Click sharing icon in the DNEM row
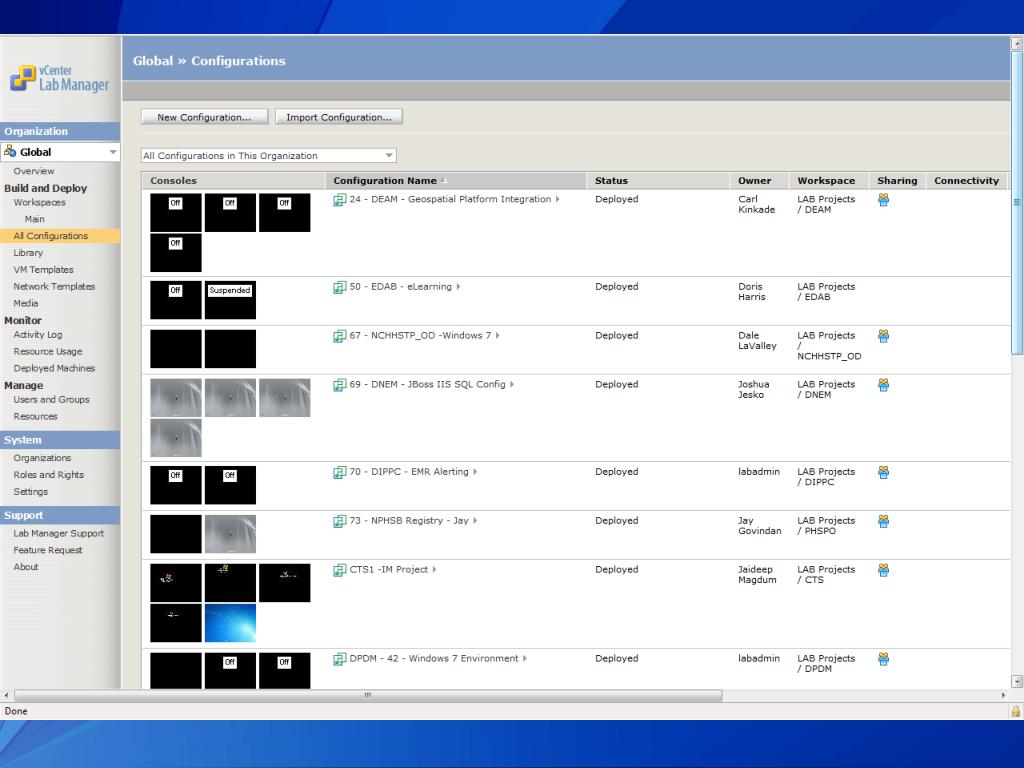The image size is (1024, 768). pyautogui.click(x=884, y=385)
